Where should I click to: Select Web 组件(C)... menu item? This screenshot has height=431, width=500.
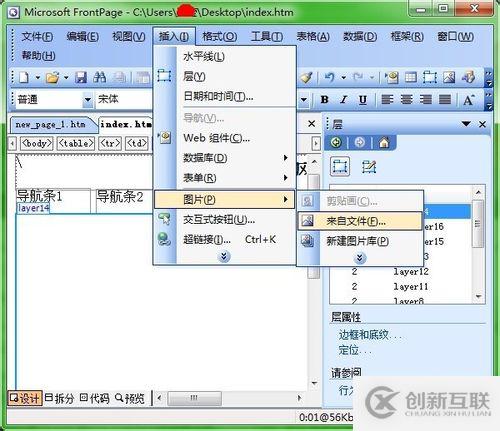225,138
